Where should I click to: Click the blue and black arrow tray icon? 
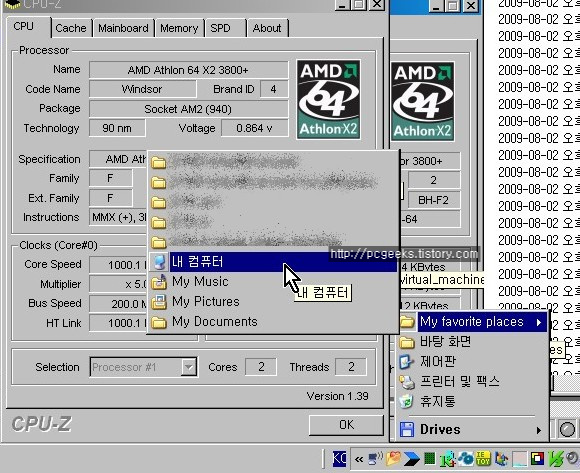[411, 459]
